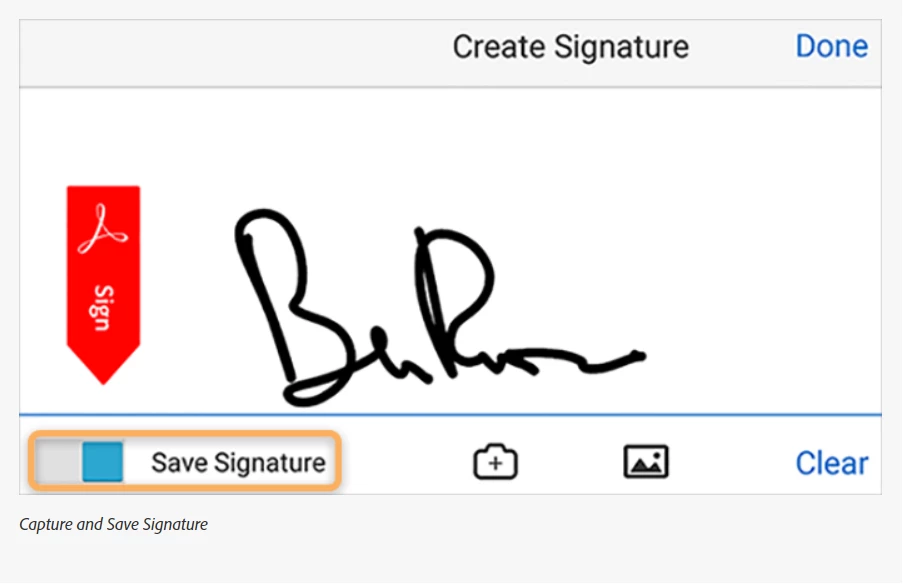Click the blue signature baseline

click(x=450, y=414)
